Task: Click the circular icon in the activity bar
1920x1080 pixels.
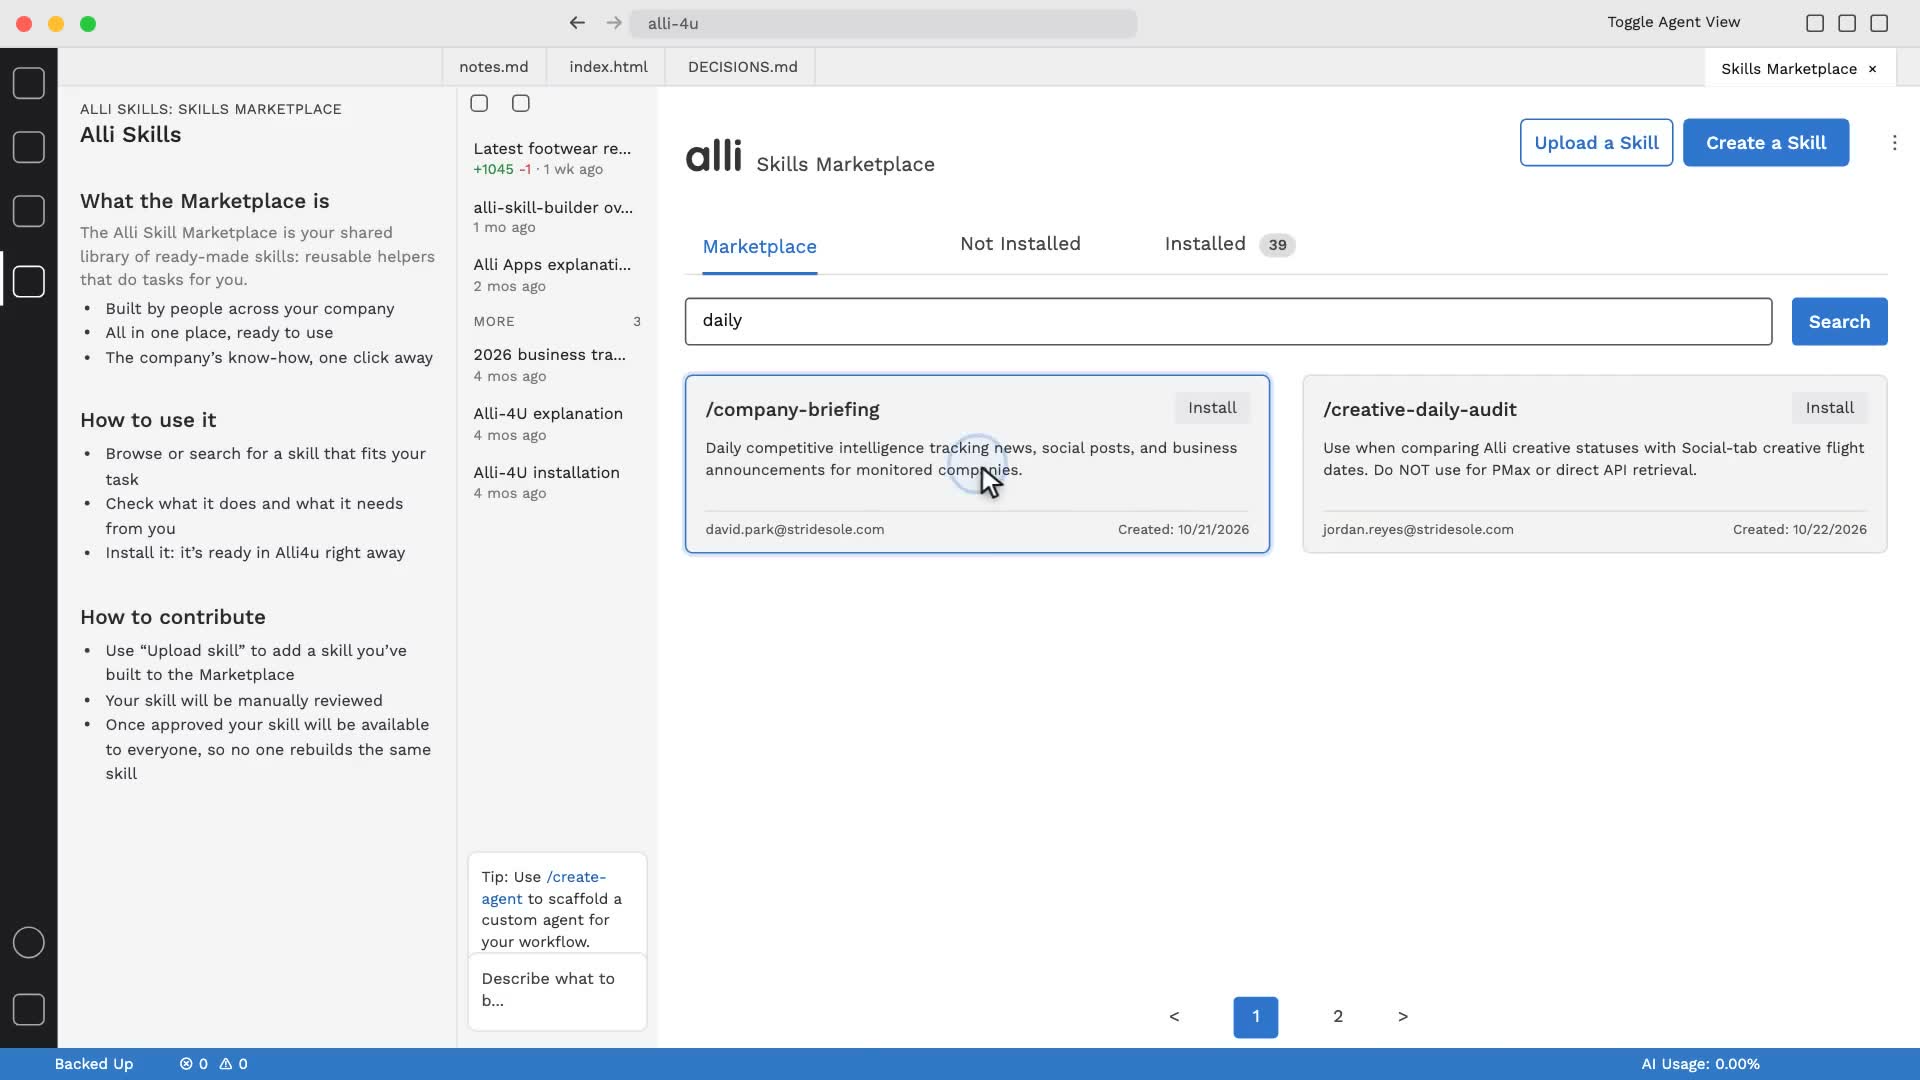Action: [x=28, y=942]
